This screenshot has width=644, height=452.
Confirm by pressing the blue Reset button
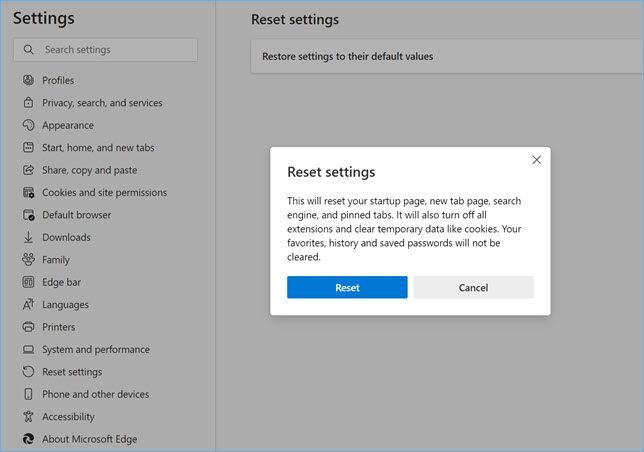[347, 288]
